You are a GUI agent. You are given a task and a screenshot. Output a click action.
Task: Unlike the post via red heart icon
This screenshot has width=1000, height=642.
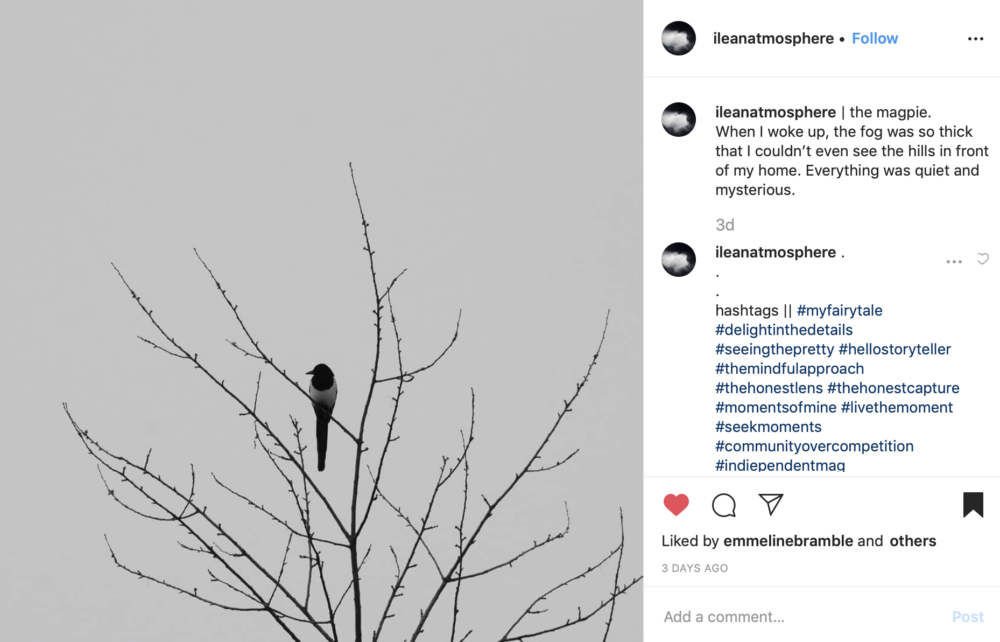(676, 505)
